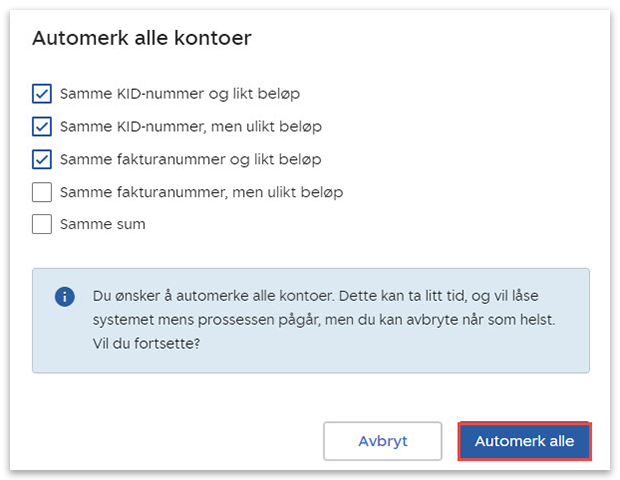Screen dimensions: 620x480
Task: Click the 'Automerk alle kontoer' dialog title
Action: tap(141, 39)
